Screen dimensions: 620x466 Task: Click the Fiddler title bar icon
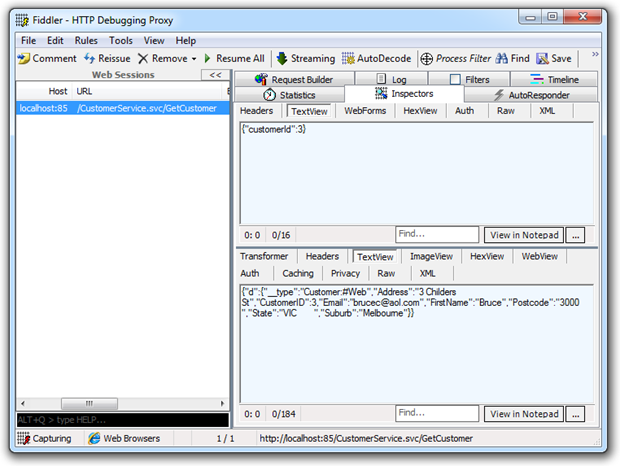tap(22, 20)
